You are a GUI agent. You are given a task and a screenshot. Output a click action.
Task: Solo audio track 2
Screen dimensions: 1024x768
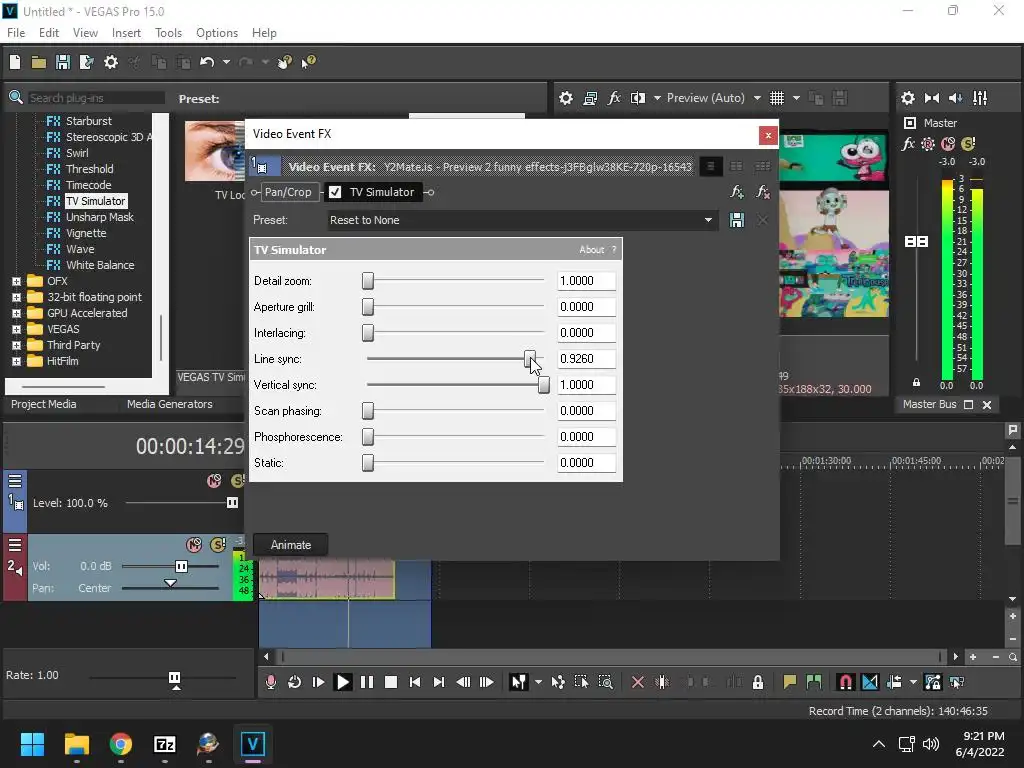click(x=217, y=545)
